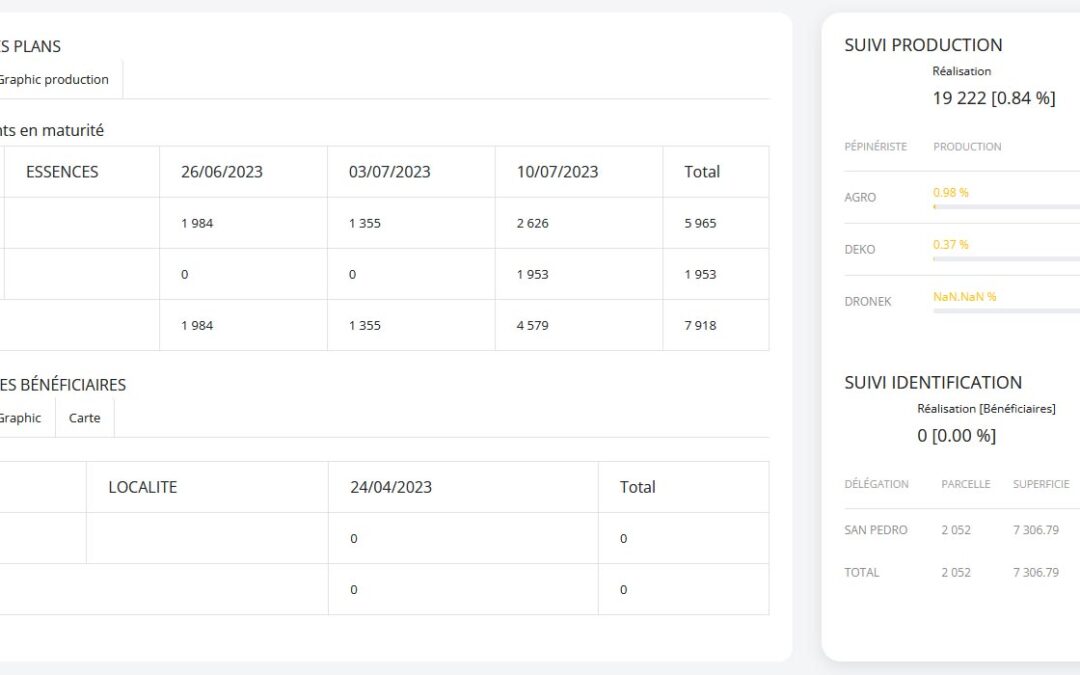The image size is (1080, 675).
Task: Click the 26/06/2023 column header
Action: click(x=222, y=172)
